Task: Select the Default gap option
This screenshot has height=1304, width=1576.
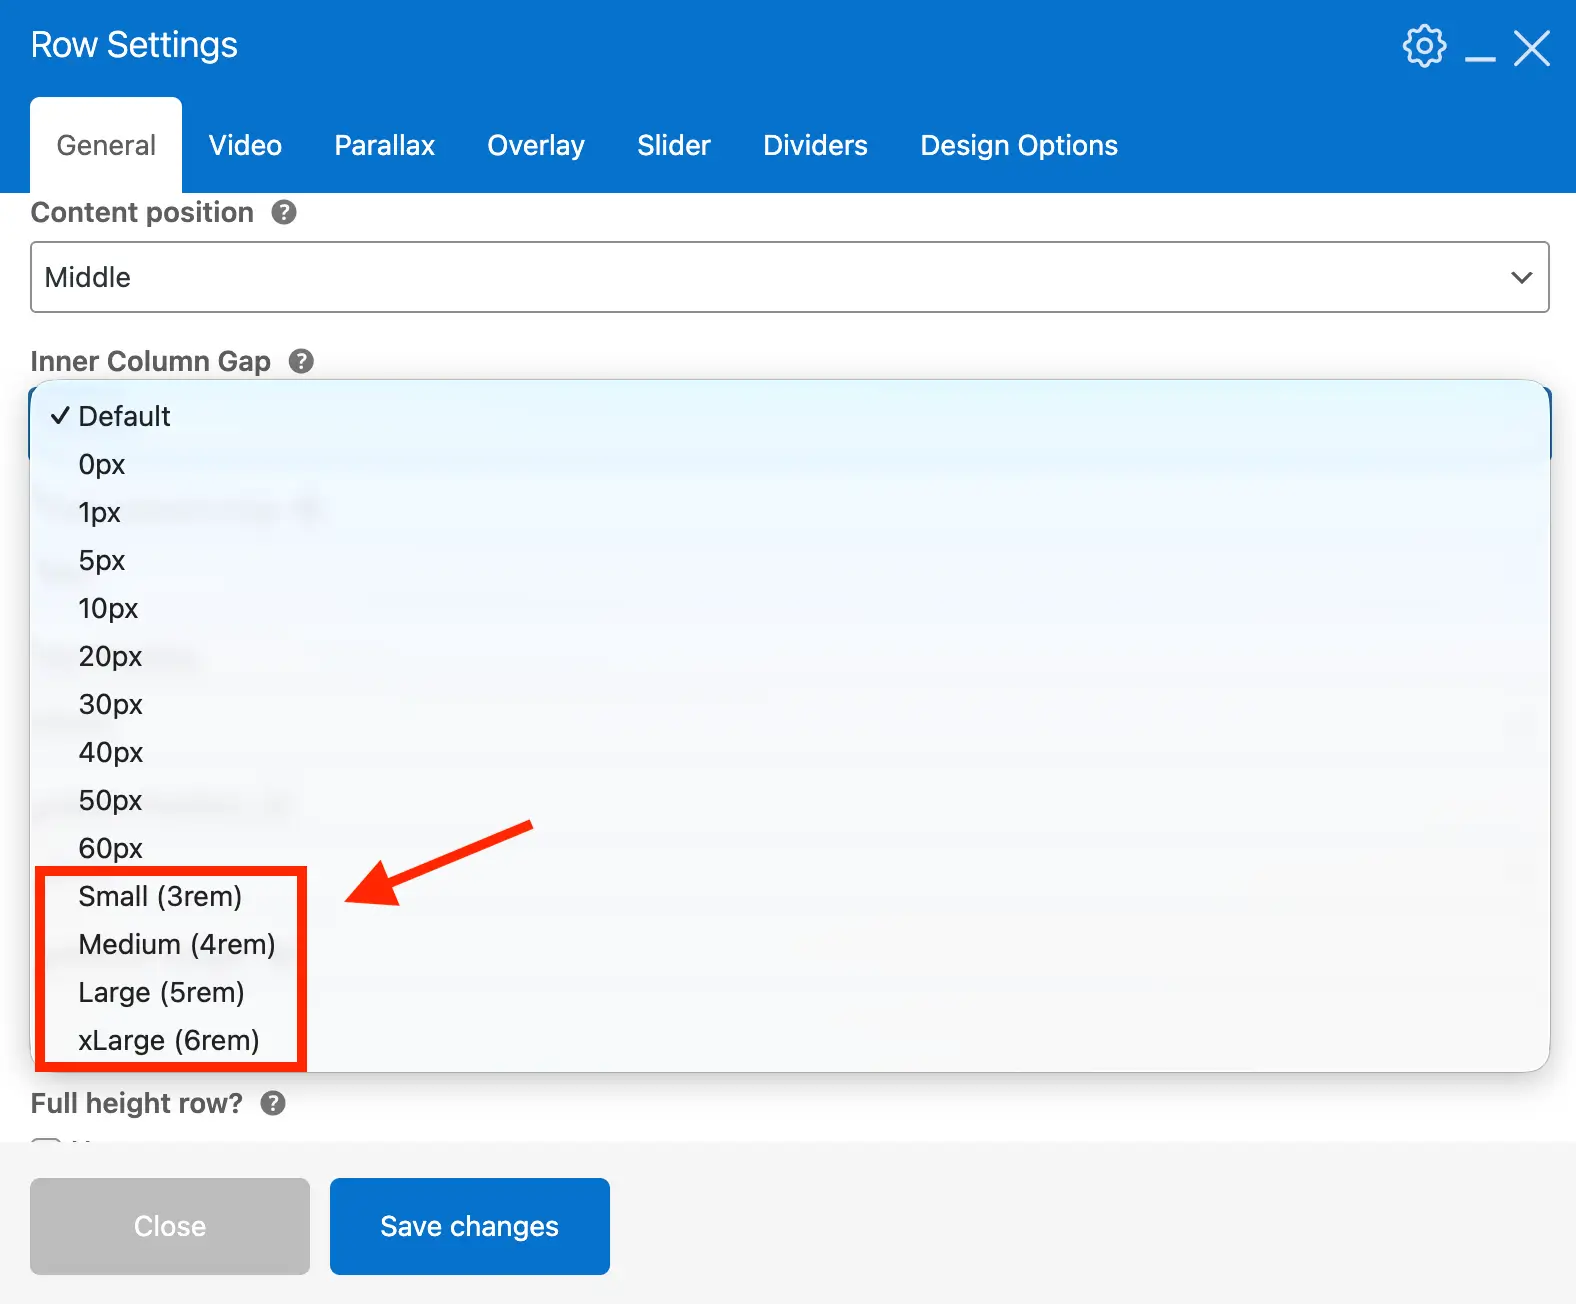Action: pos(124,416)
